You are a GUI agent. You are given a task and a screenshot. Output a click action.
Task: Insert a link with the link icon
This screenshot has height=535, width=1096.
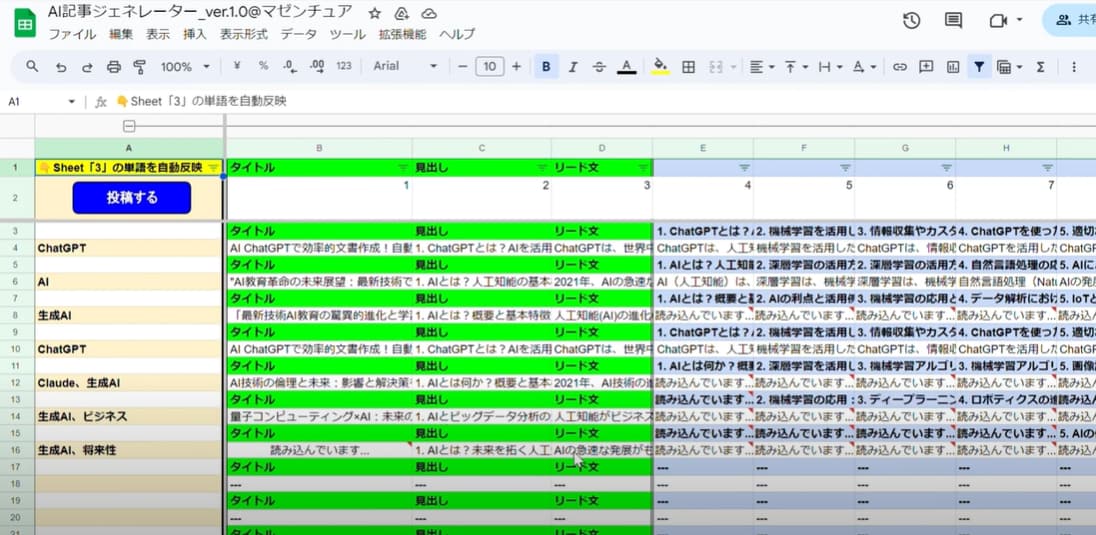900,66
